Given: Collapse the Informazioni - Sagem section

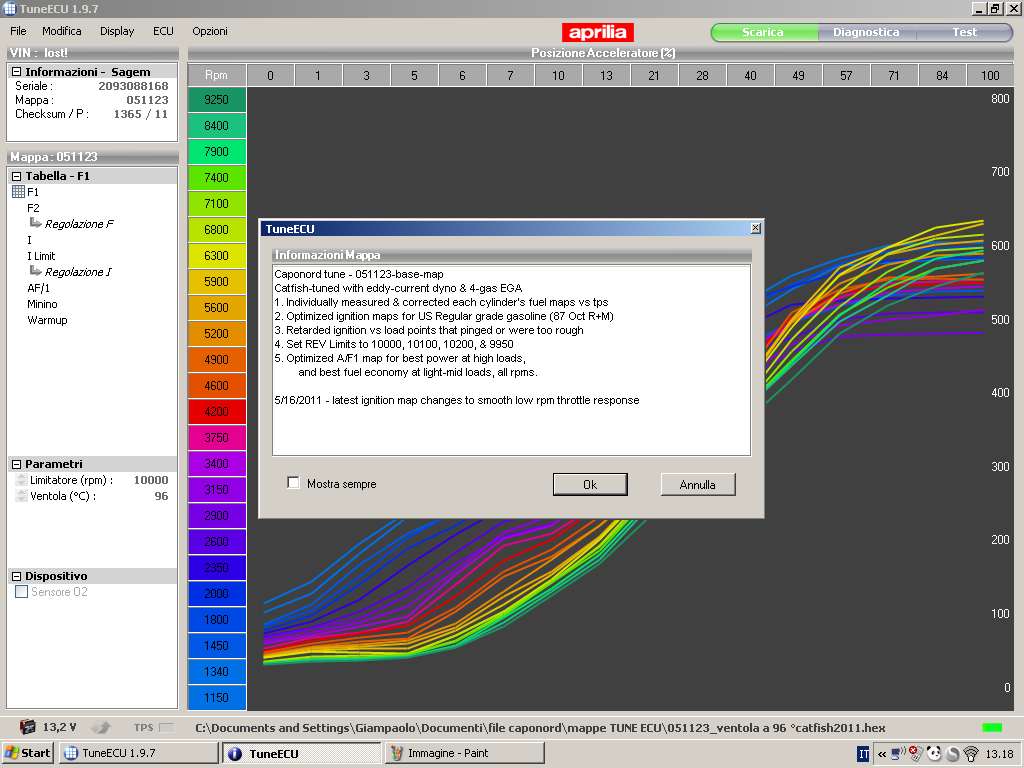Looking at the screenshot, I should click(x=17, y=72).
